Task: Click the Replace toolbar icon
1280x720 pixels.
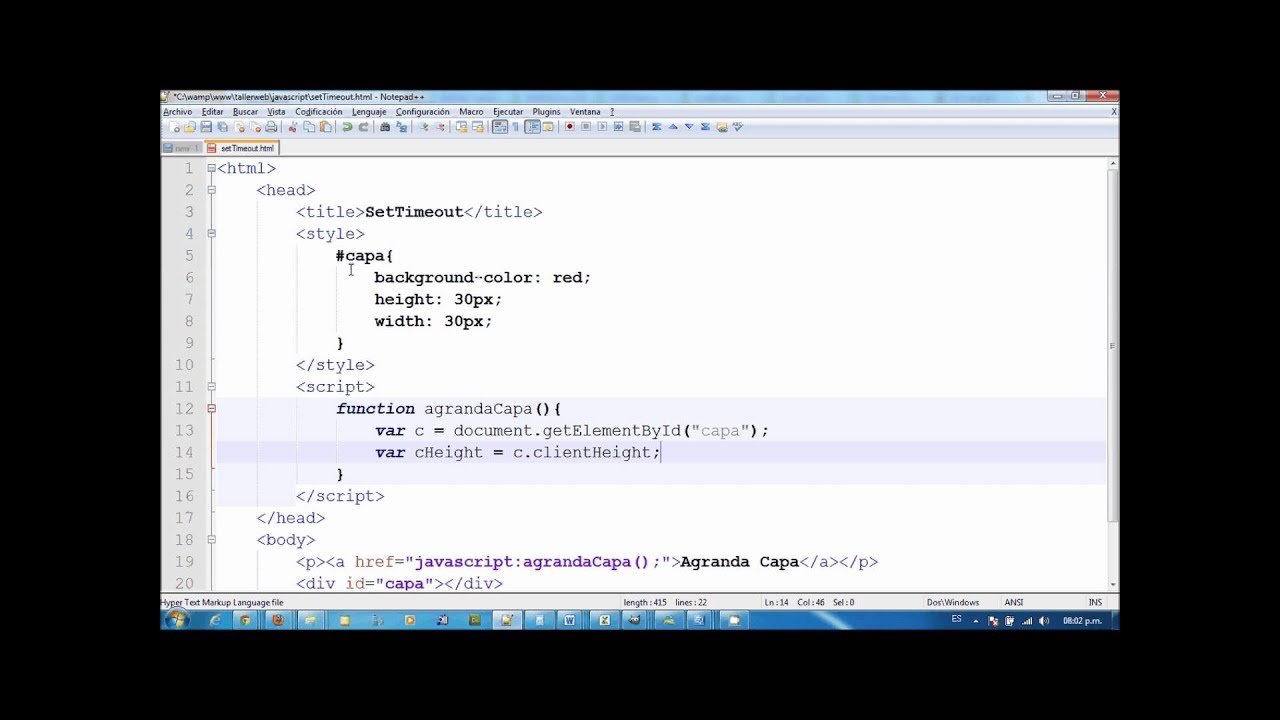Action: click(401, 127)
